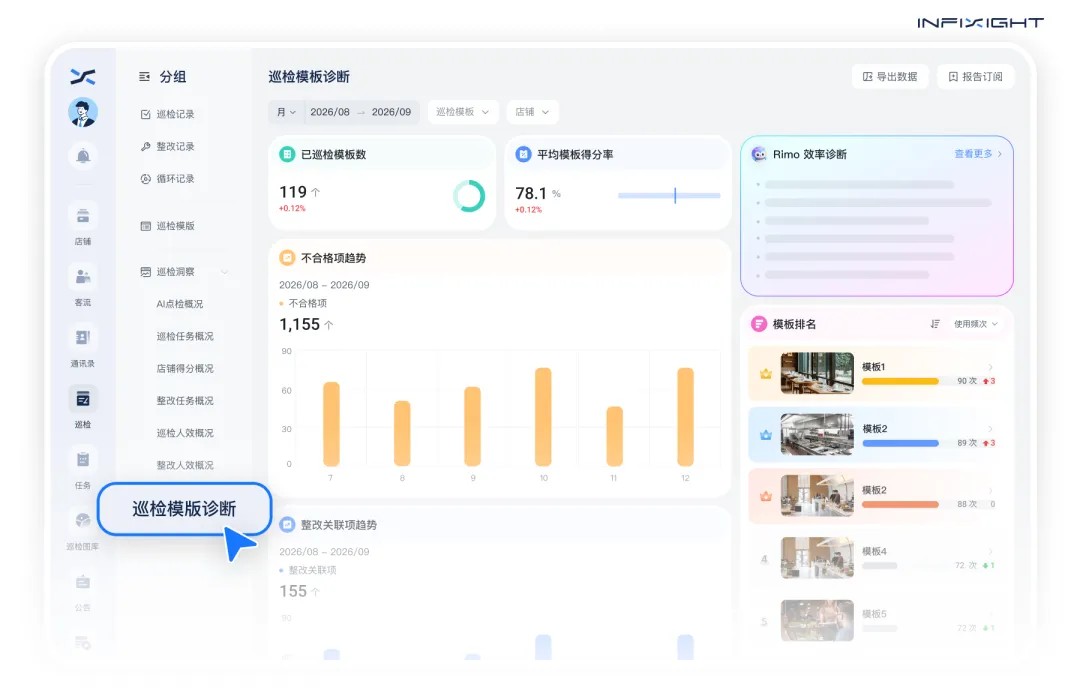Click the gold crown on 模板1 row
The image size is (1080, 696).
(x=765, y=373)
